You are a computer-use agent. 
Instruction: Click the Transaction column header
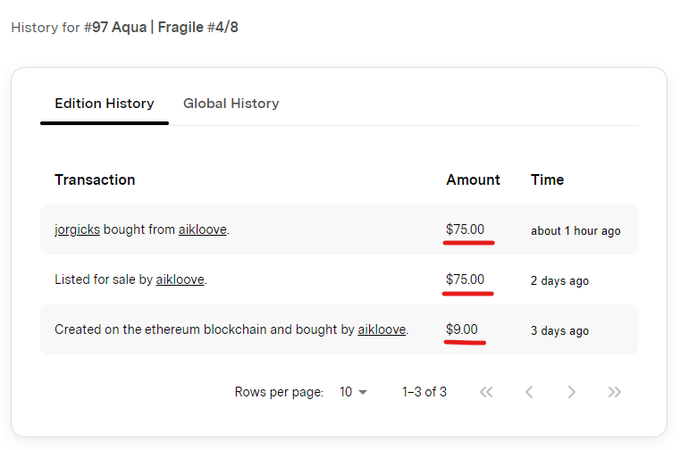click(x=95, y=180)
